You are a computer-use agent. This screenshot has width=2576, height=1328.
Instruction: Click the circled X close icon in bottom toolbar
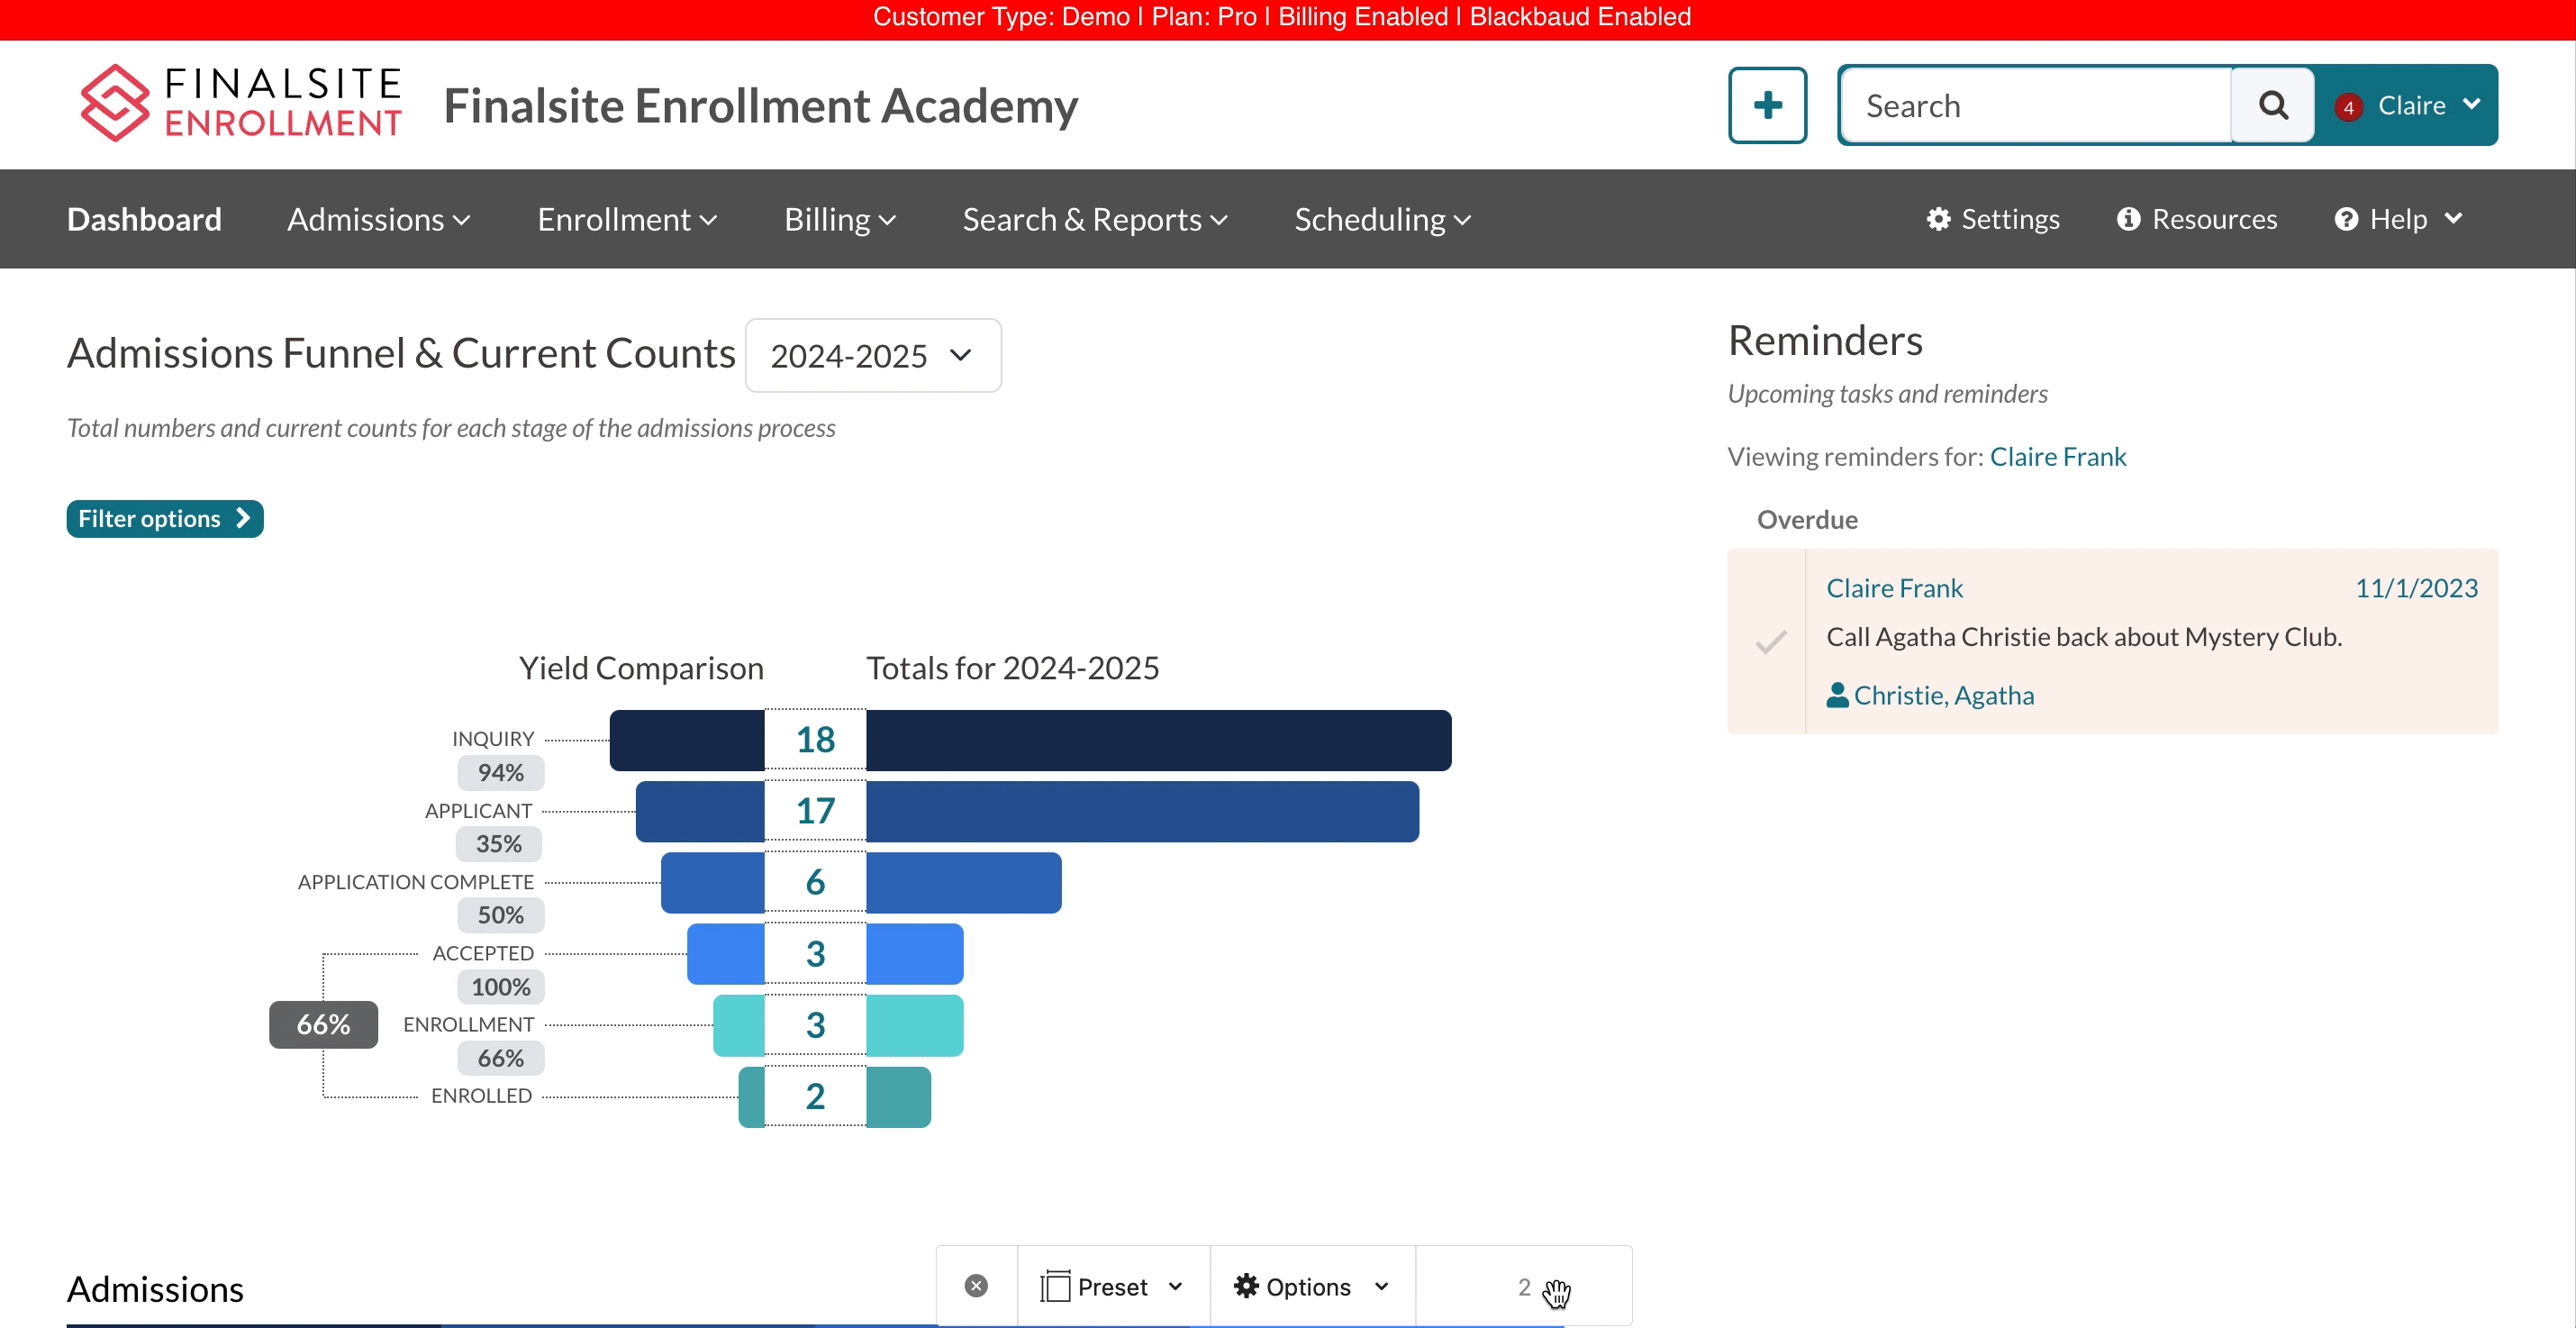(x=976, y=1286)
